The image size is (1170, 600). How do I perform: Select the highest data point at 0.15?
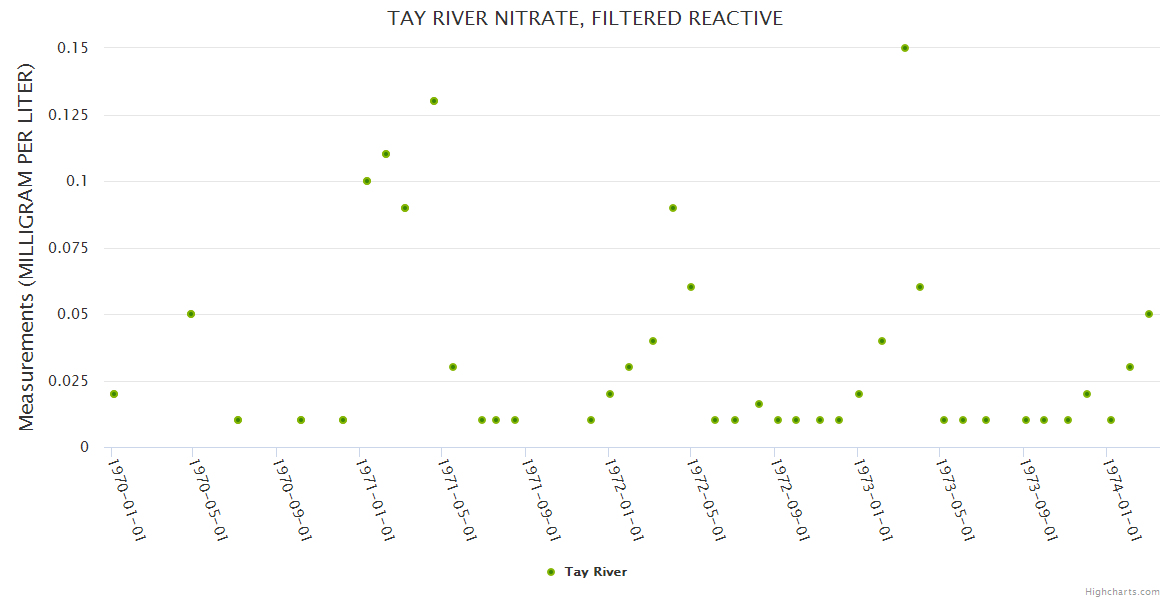905,48
